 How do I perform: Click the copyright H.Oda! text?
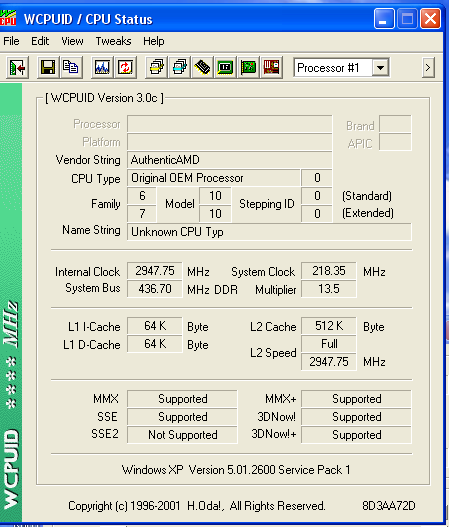point(197,506)
